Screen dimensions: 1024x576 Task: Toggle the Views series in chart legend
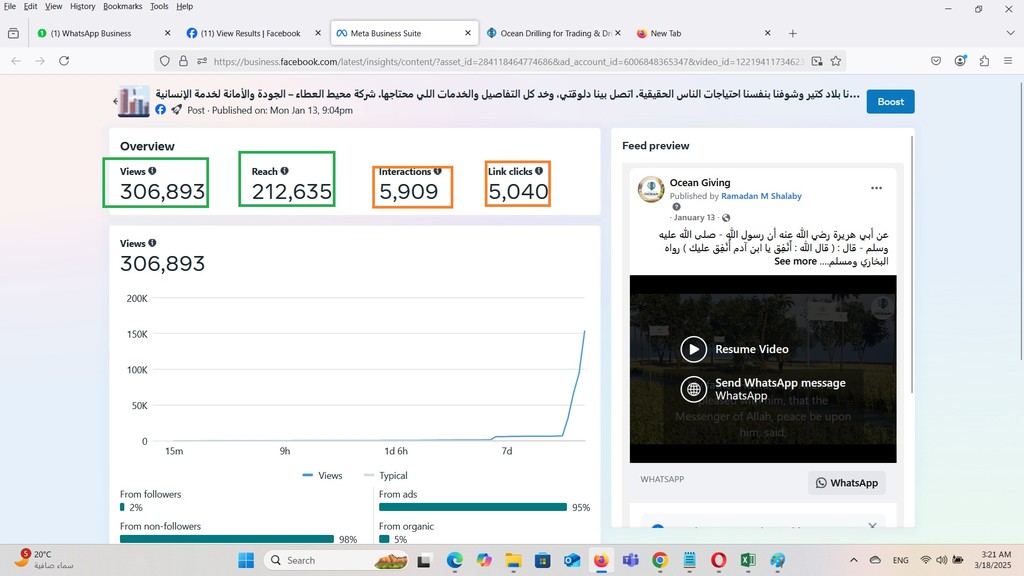coord(323,475)
